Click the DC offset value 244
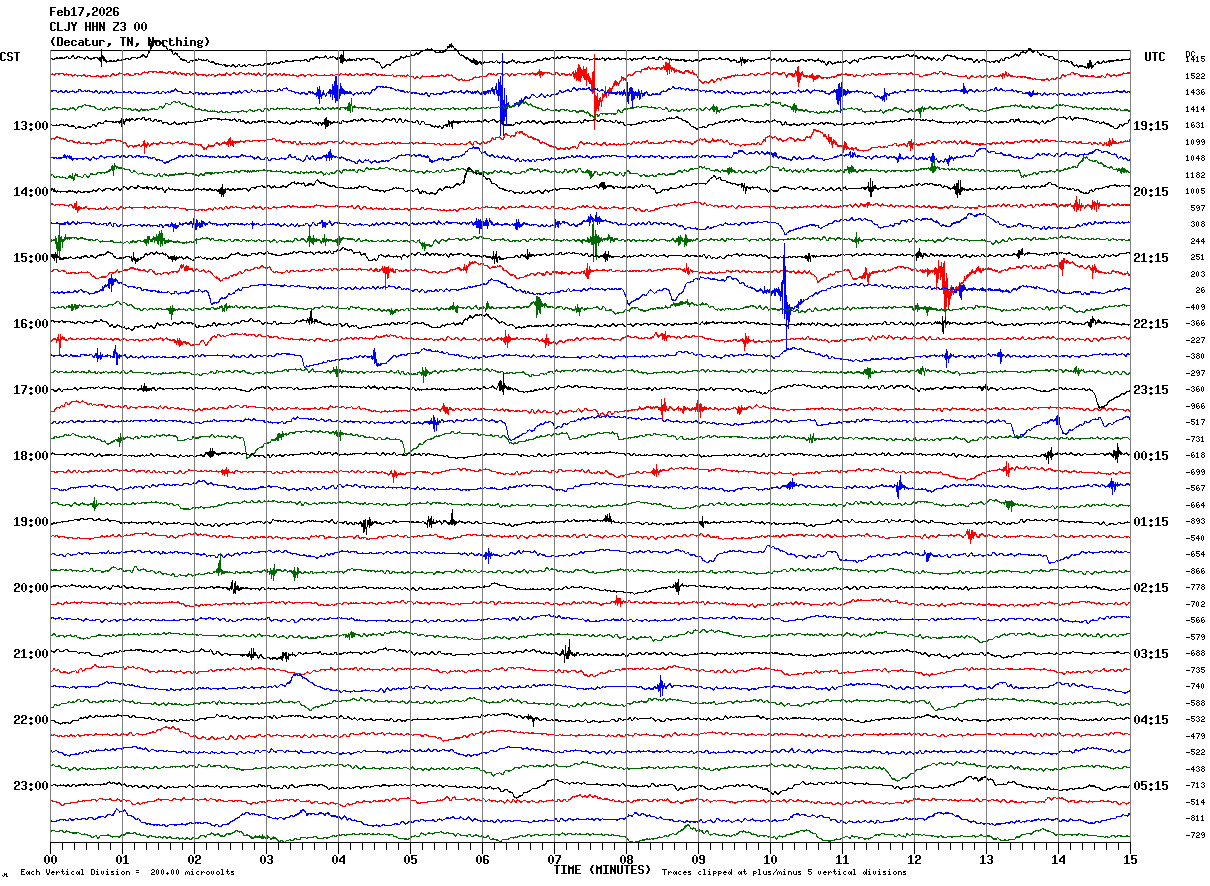This screenshot has height=886, width=1210. point(1197,241)
